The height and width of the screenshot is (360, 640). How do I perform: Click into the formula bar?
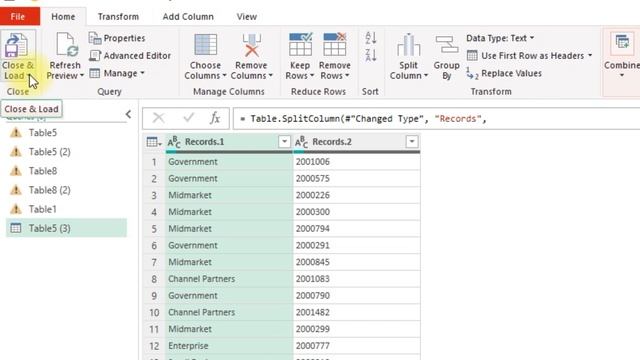(436, 119)
